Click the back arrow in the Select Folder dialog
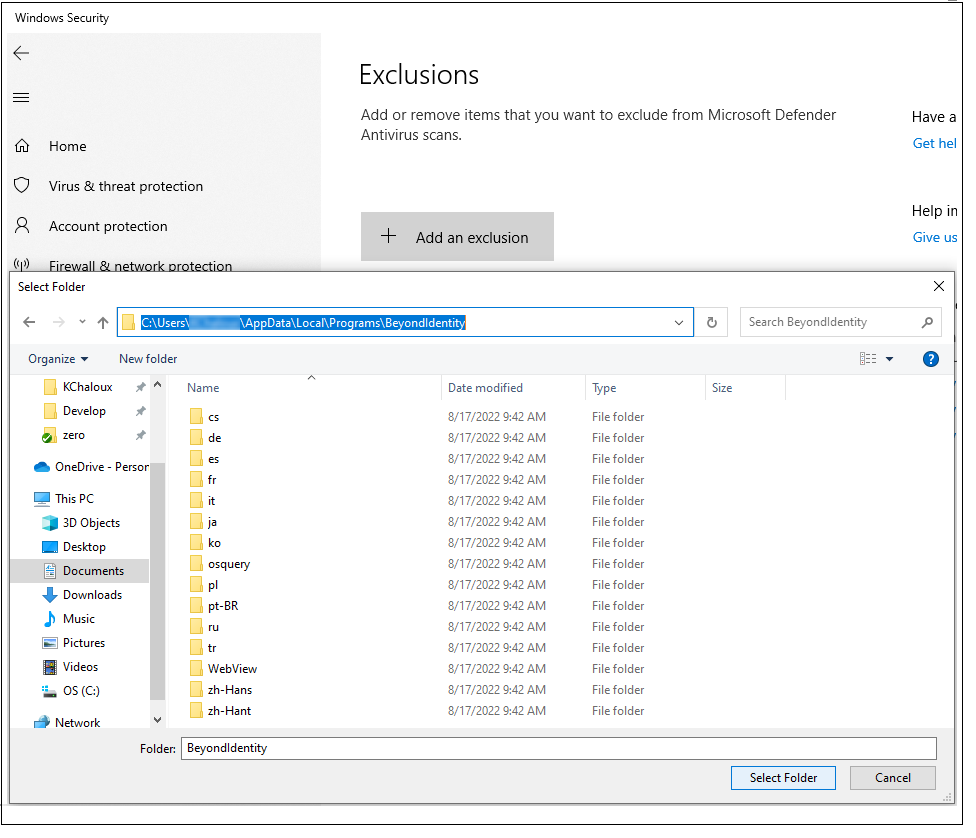Viewport: 976px width, 838px height. tap(30, 322)
